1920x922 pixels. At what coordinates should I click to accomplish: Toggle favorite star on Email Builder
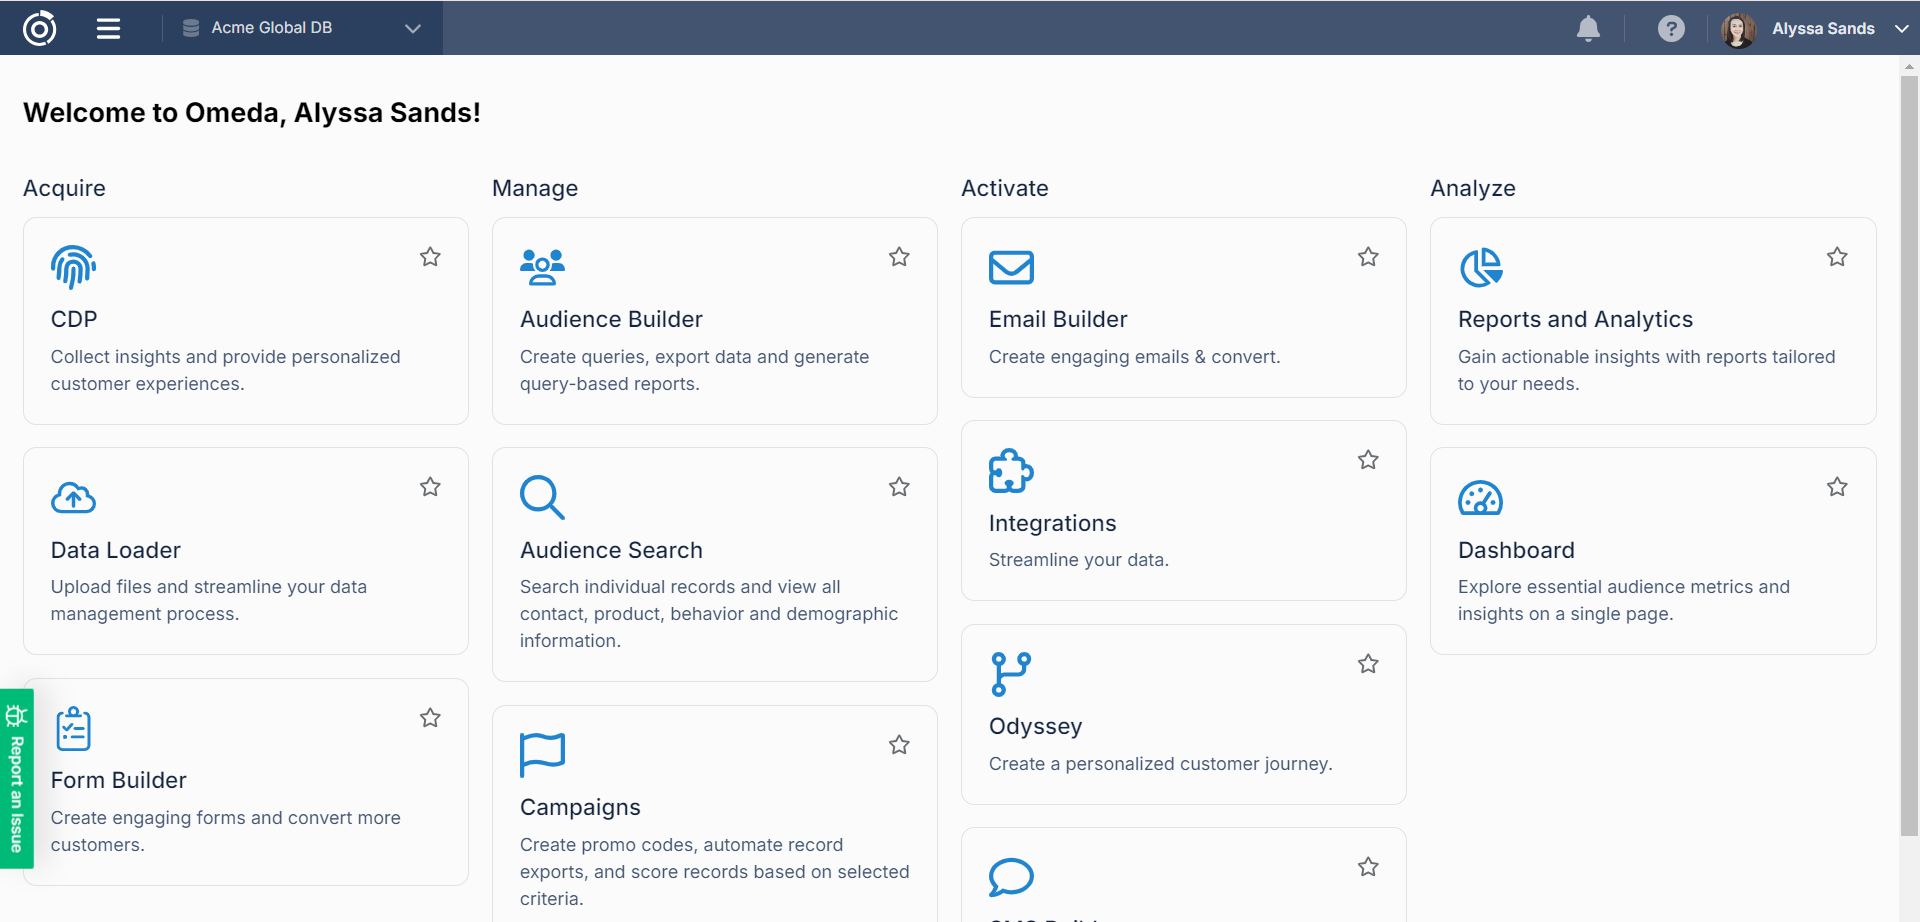pos(1368,257)
